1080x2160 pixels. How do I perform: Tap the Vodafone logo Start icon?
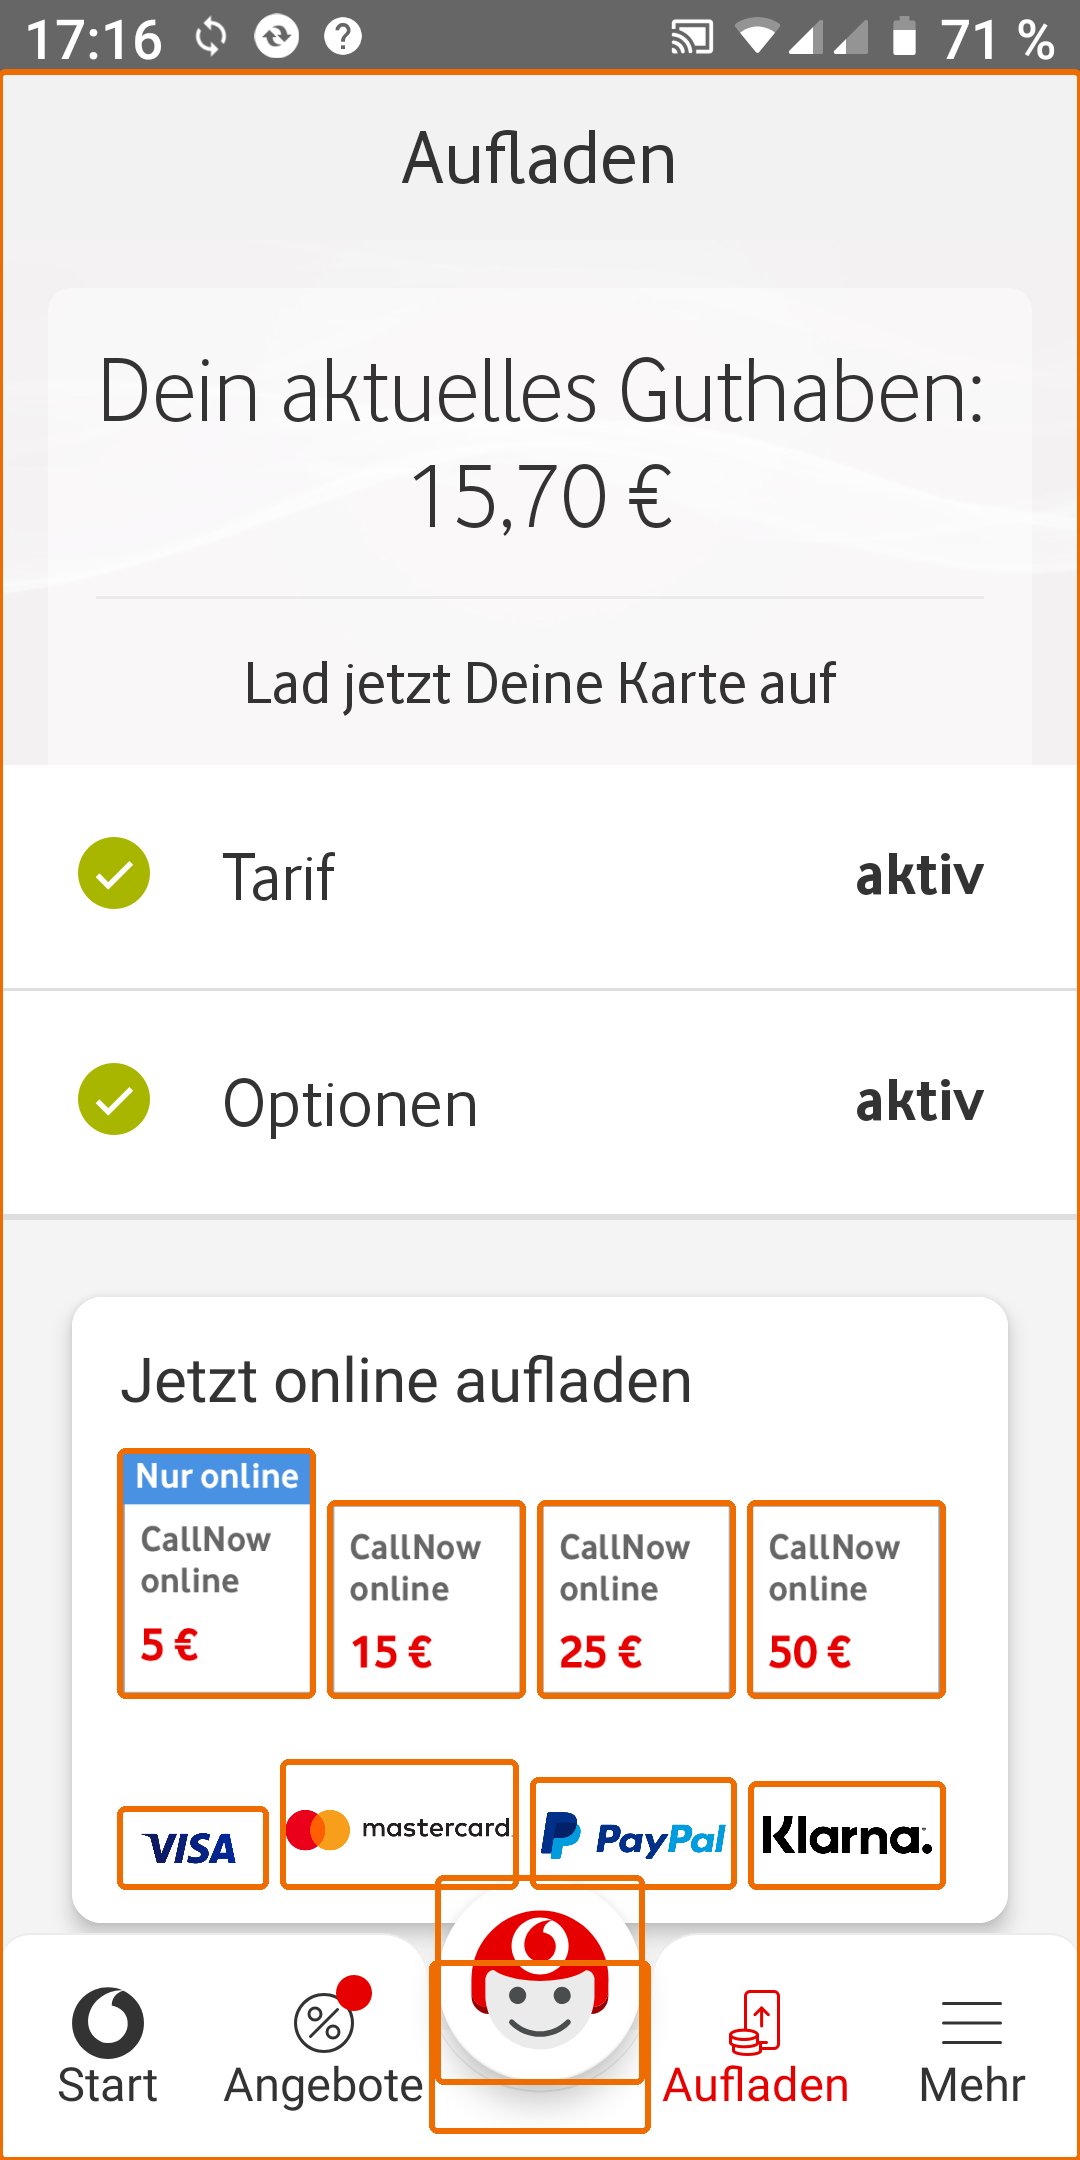[x=108, y=2022]
